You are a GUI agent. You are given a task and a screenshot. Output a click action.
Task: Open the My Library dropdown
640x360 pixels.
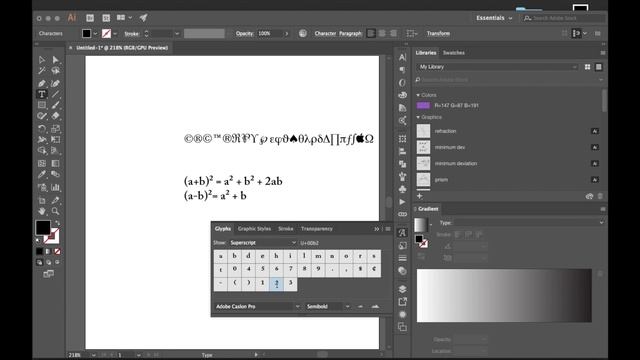tap(497, 67)
